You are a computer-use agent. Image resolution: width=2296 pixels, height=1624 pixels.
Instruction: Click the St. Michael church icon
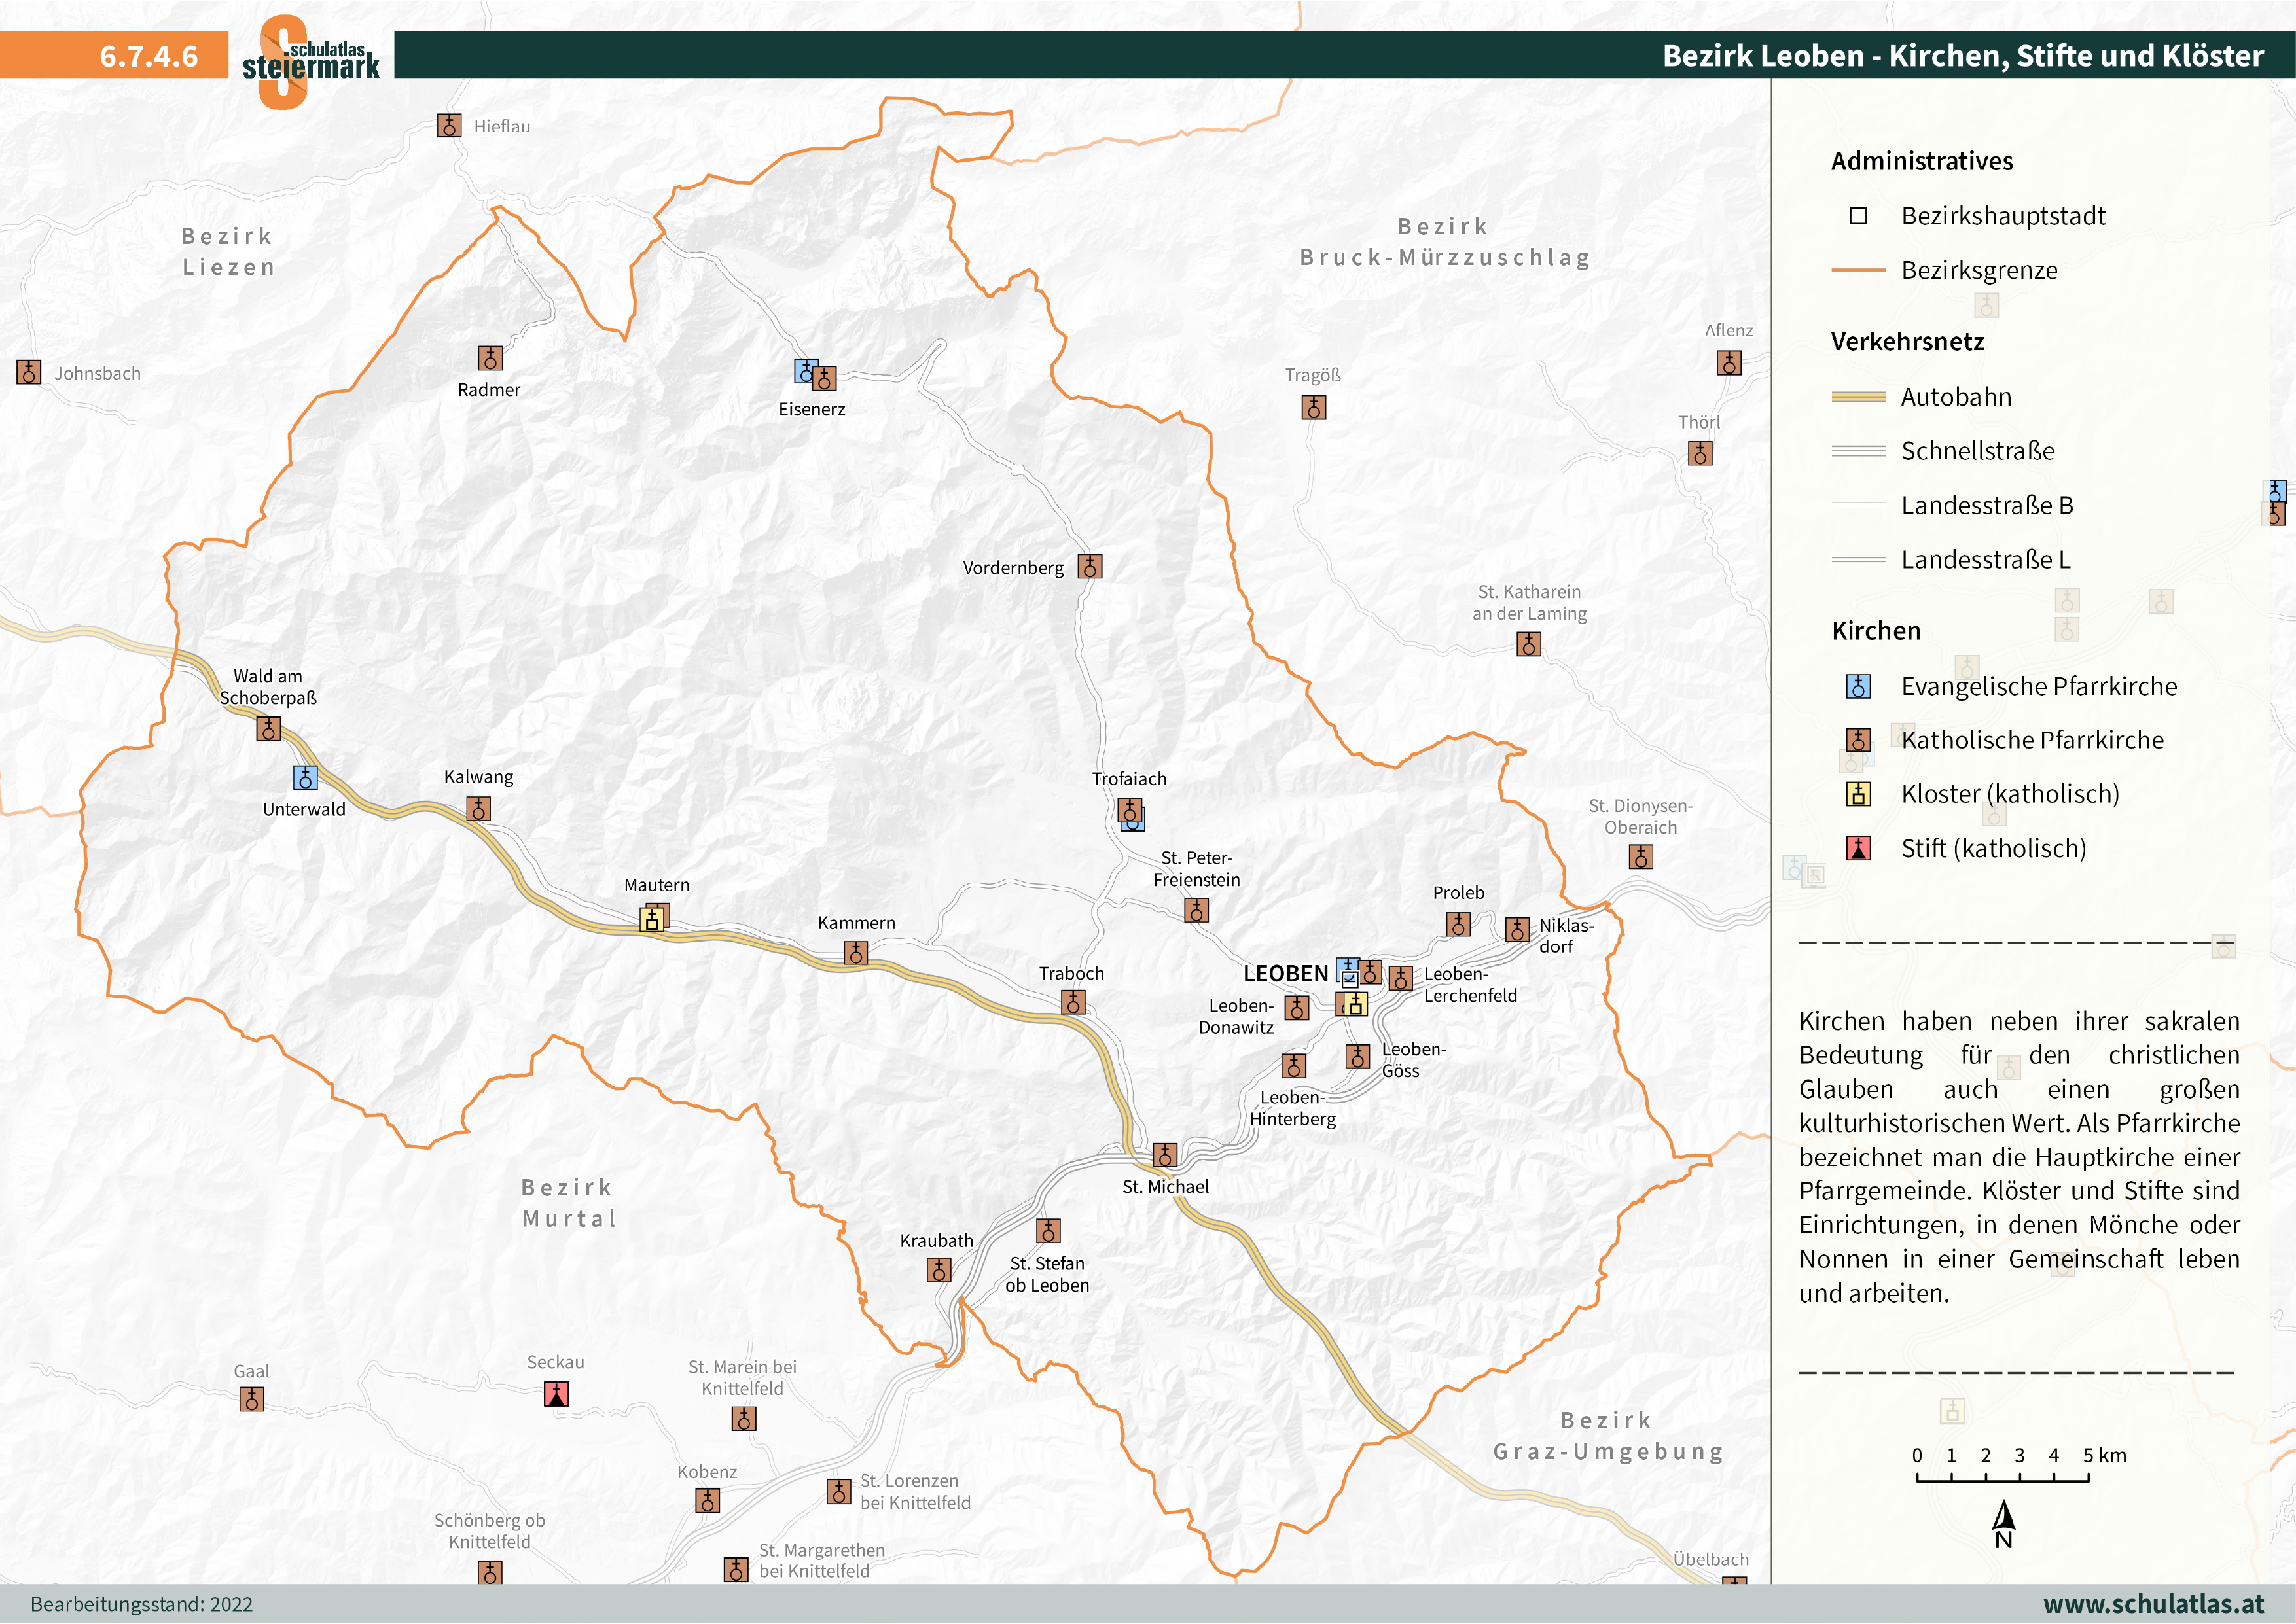coord(1165,1155)
